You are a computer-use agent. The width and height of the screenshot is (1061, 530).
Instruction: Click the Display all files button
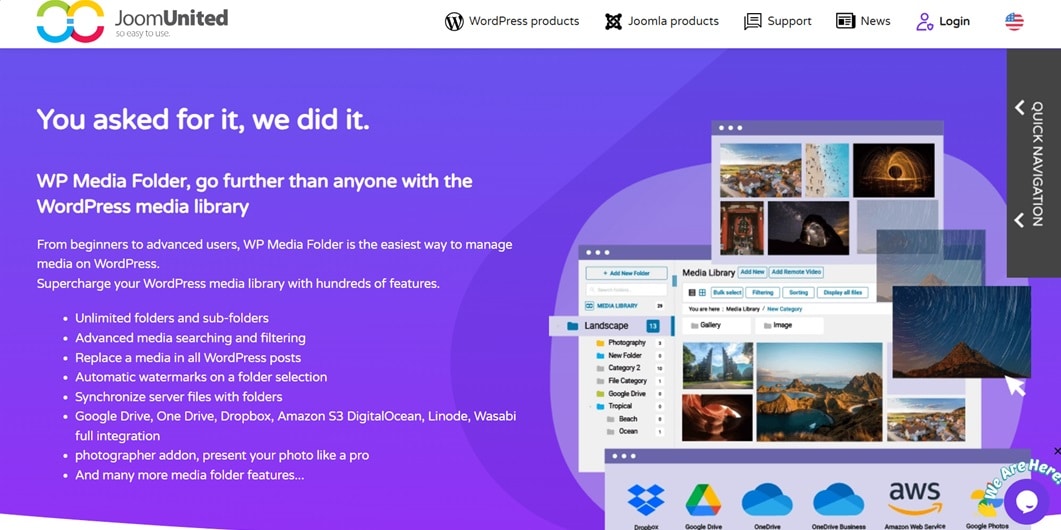tap(842, 292)
